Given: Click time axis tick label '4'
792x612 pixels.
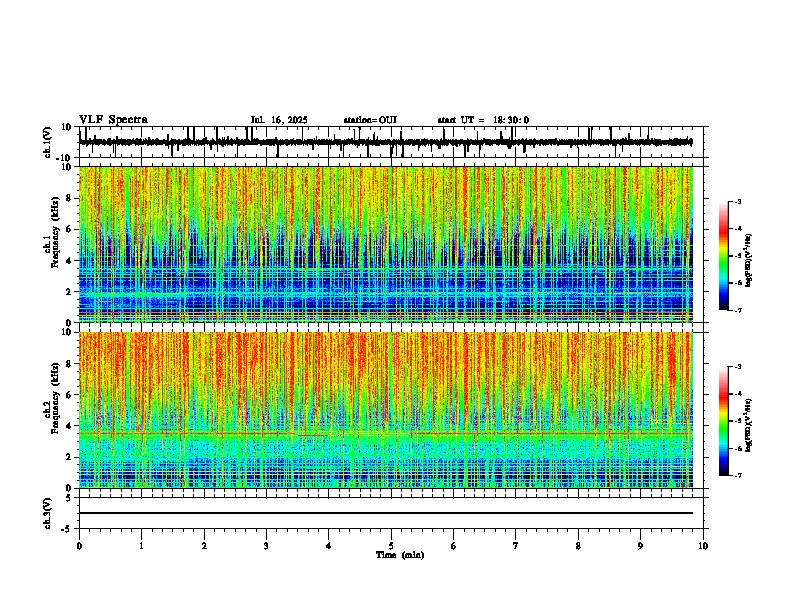Looking at the screenshot, I should [329, 546].
